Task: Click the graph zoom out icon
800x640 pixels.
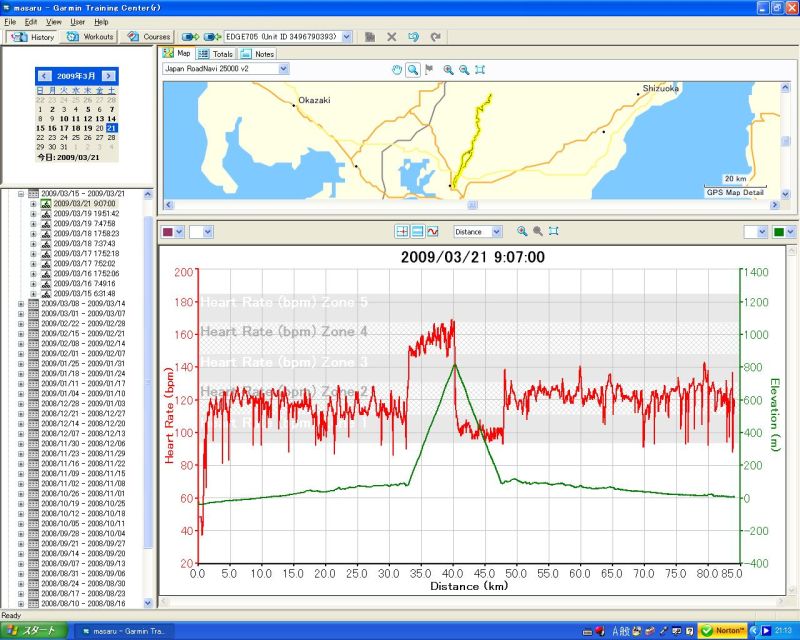Action: tap(538, 231)
